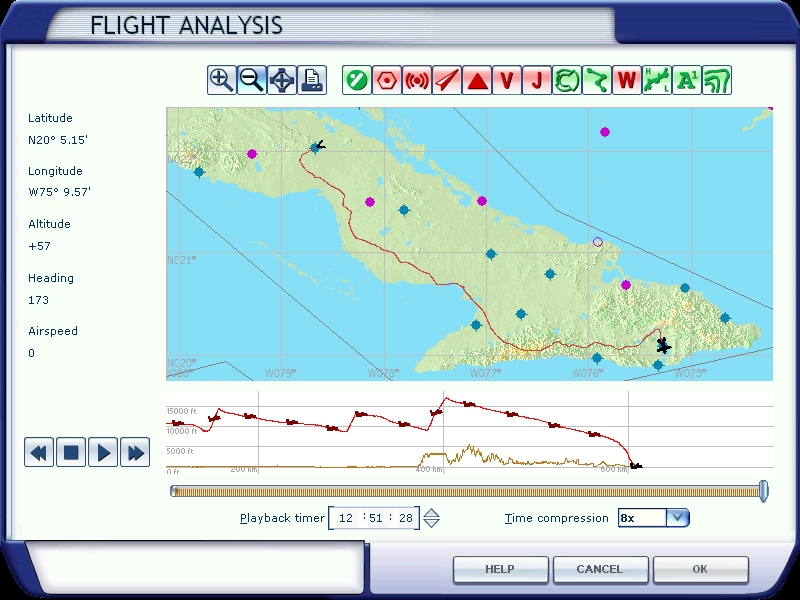Click the W077 longitude map label
Image resolution: width=800 pixels, height=600 pixels.
coord(485,373)
